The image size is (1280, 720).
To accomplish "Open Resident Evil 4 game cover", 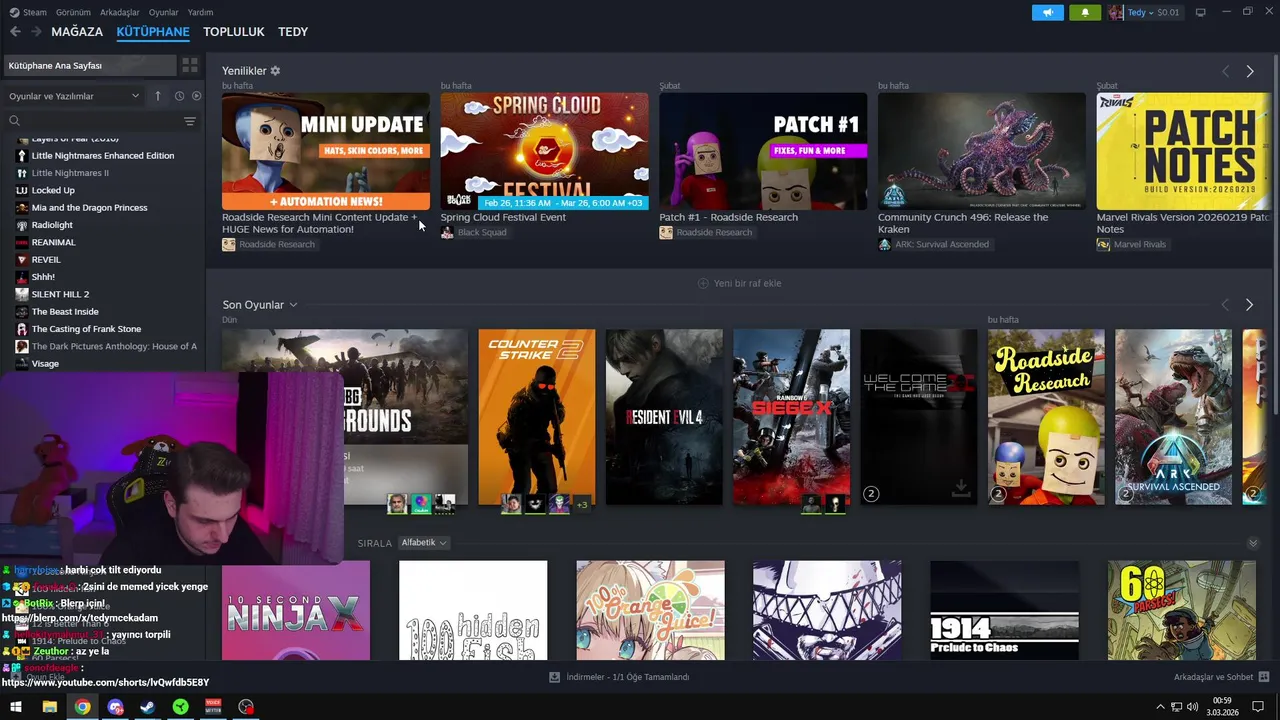I will click(x=664, y=417).
